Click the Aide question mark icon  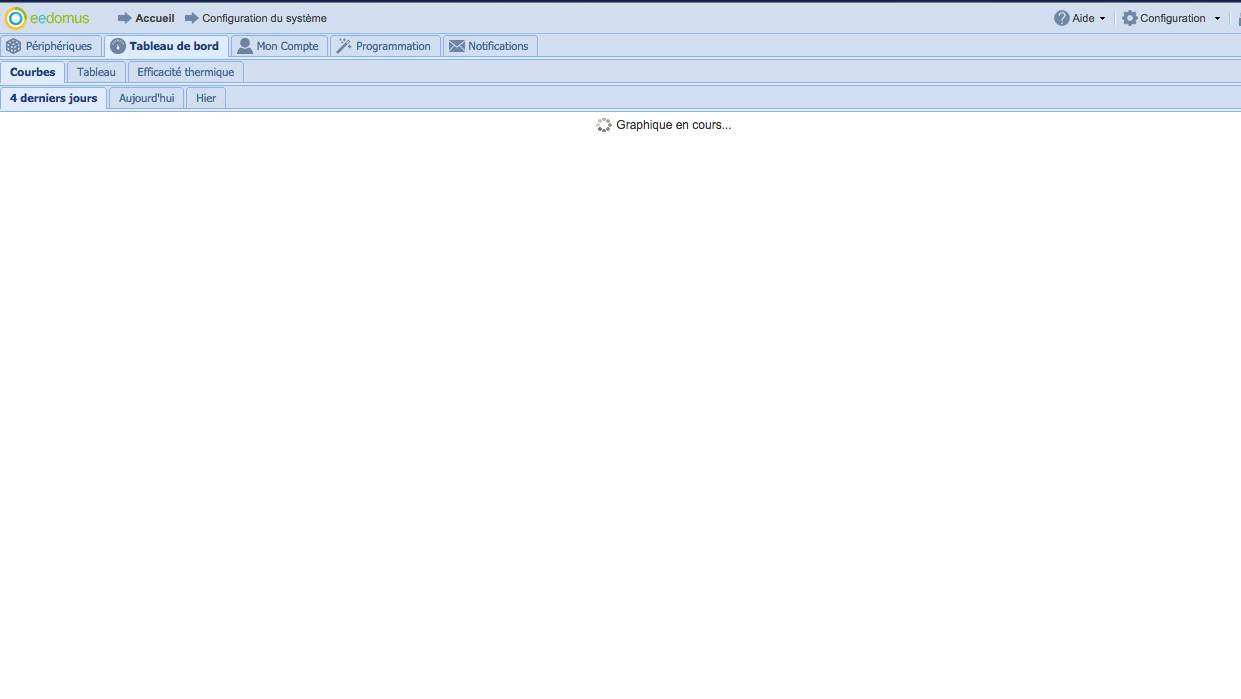(1061, 18)
